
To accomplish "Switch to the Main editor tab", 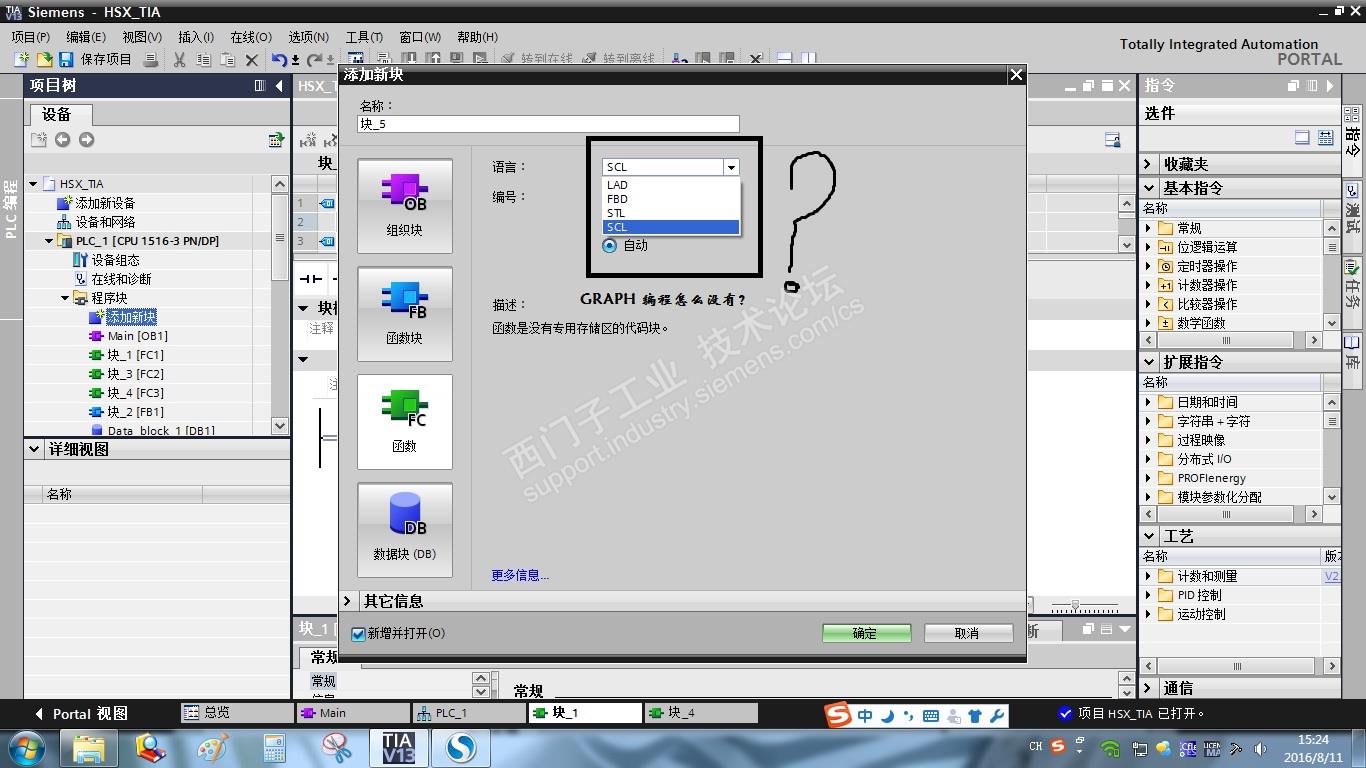I will (x=354, y=713).
